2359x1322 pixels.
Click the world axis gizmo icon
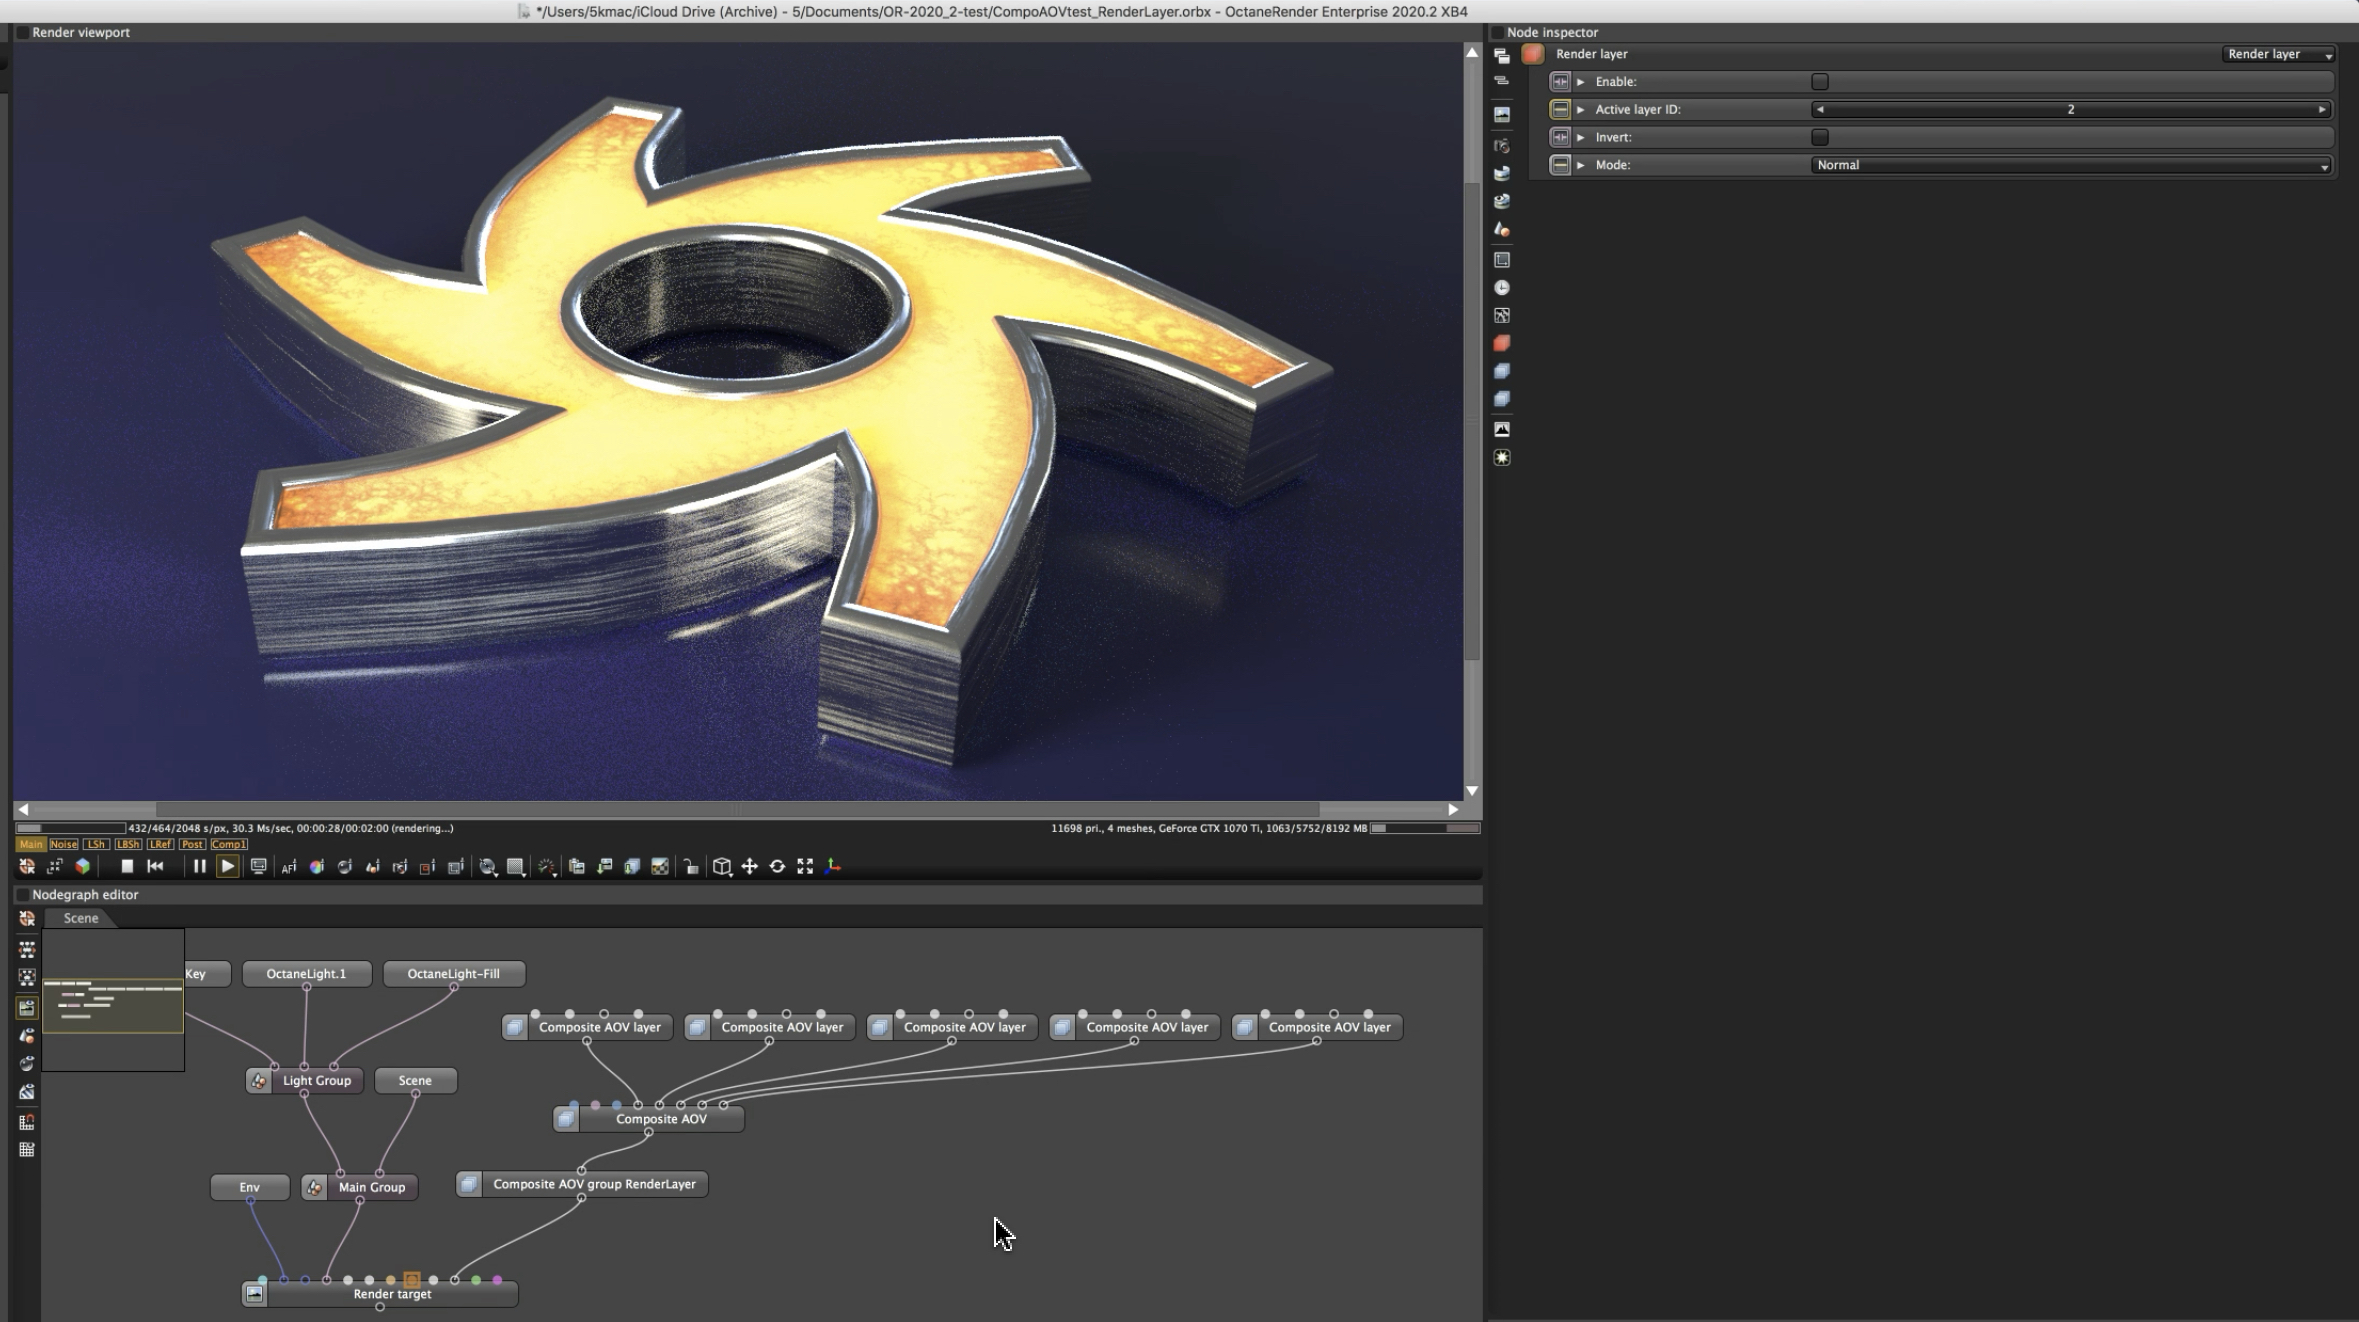833,867
